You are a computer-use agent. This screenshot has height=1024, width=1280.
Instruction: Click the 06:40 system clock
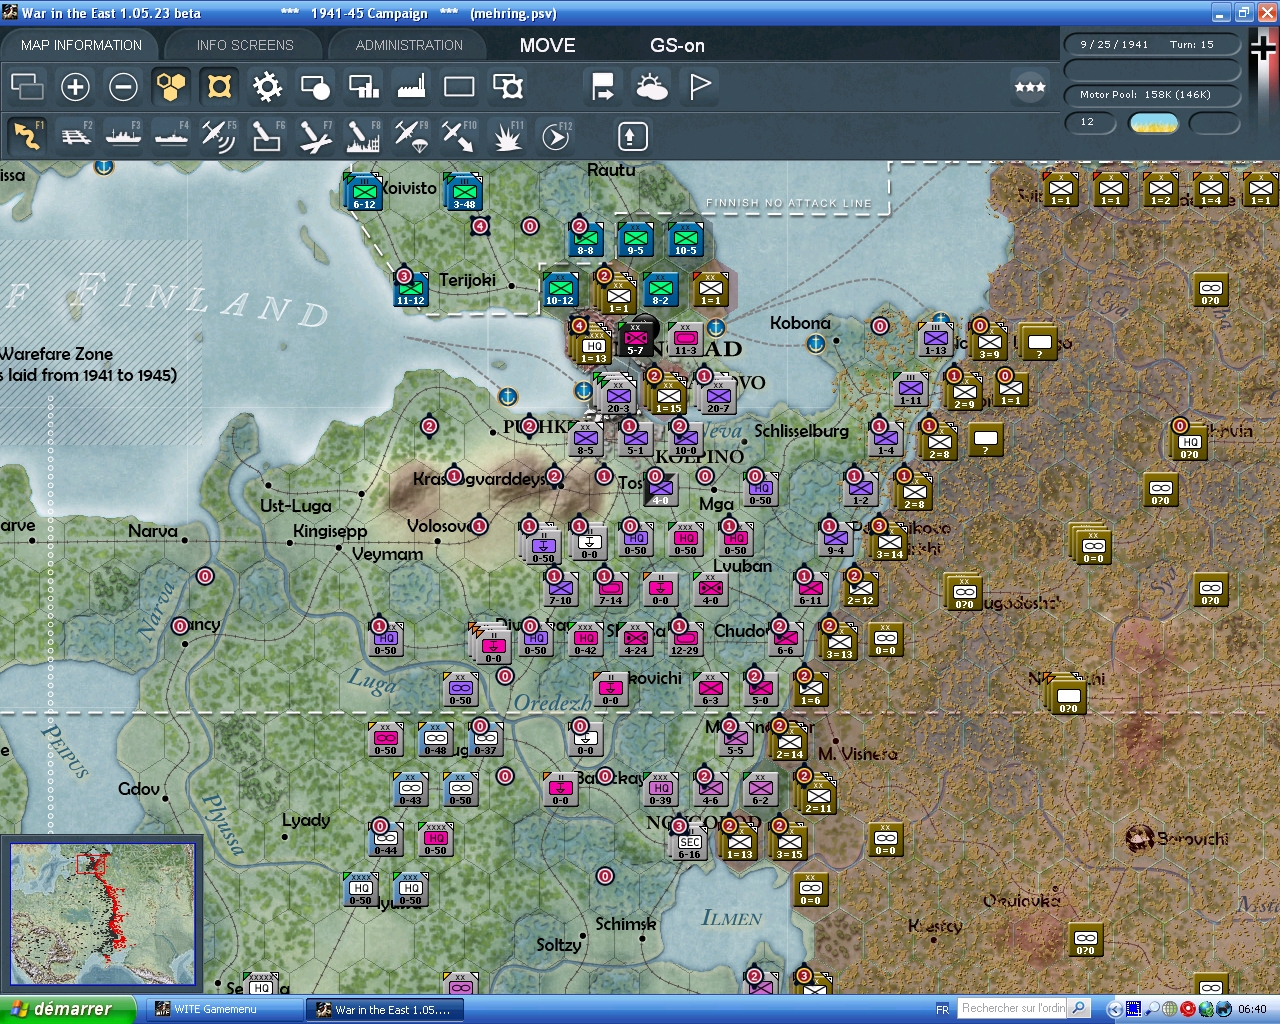[x=1252, y=1010]
